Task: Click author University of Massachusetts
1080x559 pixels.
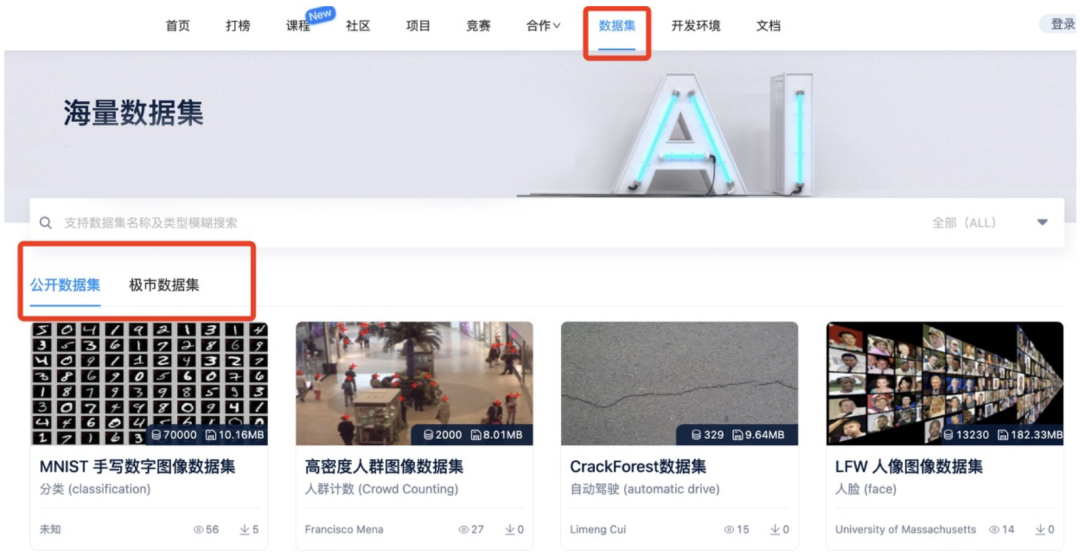Action: 905,529
